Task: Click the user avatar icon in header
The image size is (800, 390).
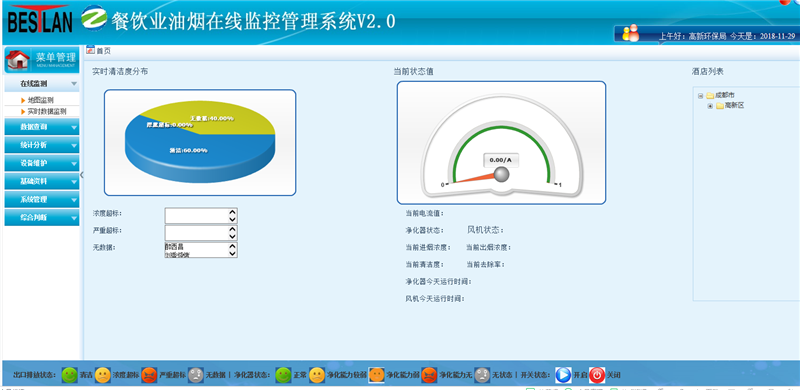Action: pyautogui.click(x=631, y=33)
